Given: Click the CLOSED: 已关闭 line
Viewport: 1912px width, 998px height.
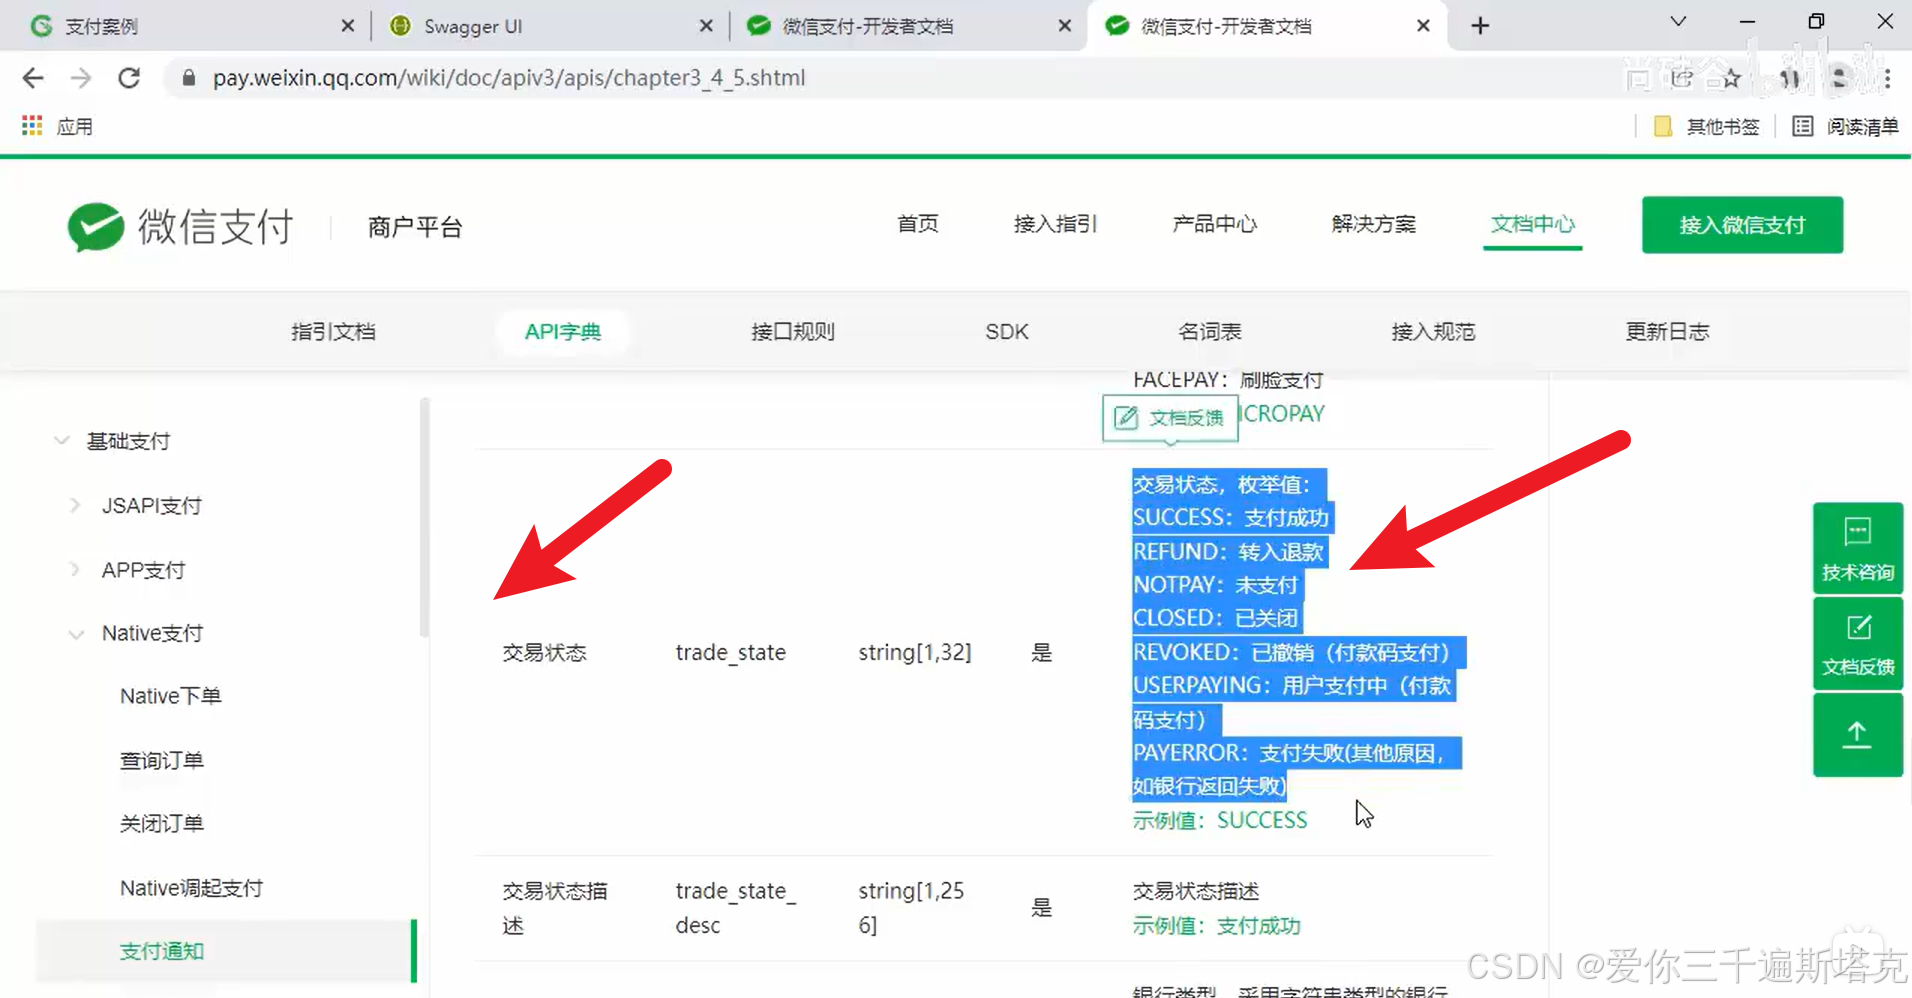Looking at the screenshot, I should point(1215,618).
